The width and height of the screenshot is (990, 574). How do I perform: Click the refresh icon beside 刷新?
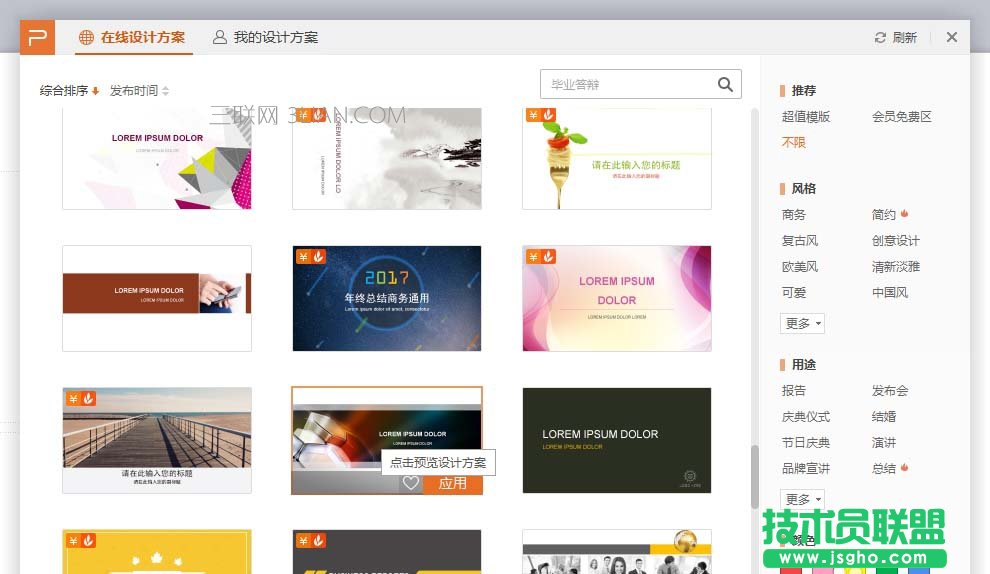(x=880, y=38)
